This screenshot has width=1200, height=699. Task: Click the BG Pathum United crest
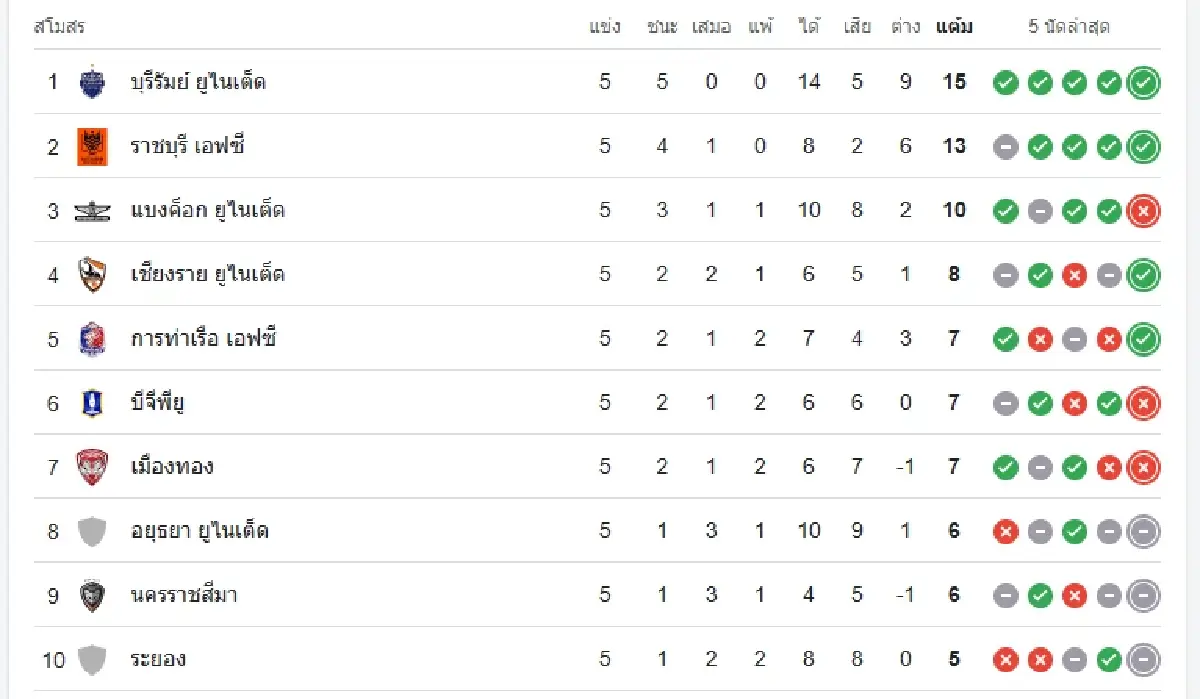tap(92, 402)
